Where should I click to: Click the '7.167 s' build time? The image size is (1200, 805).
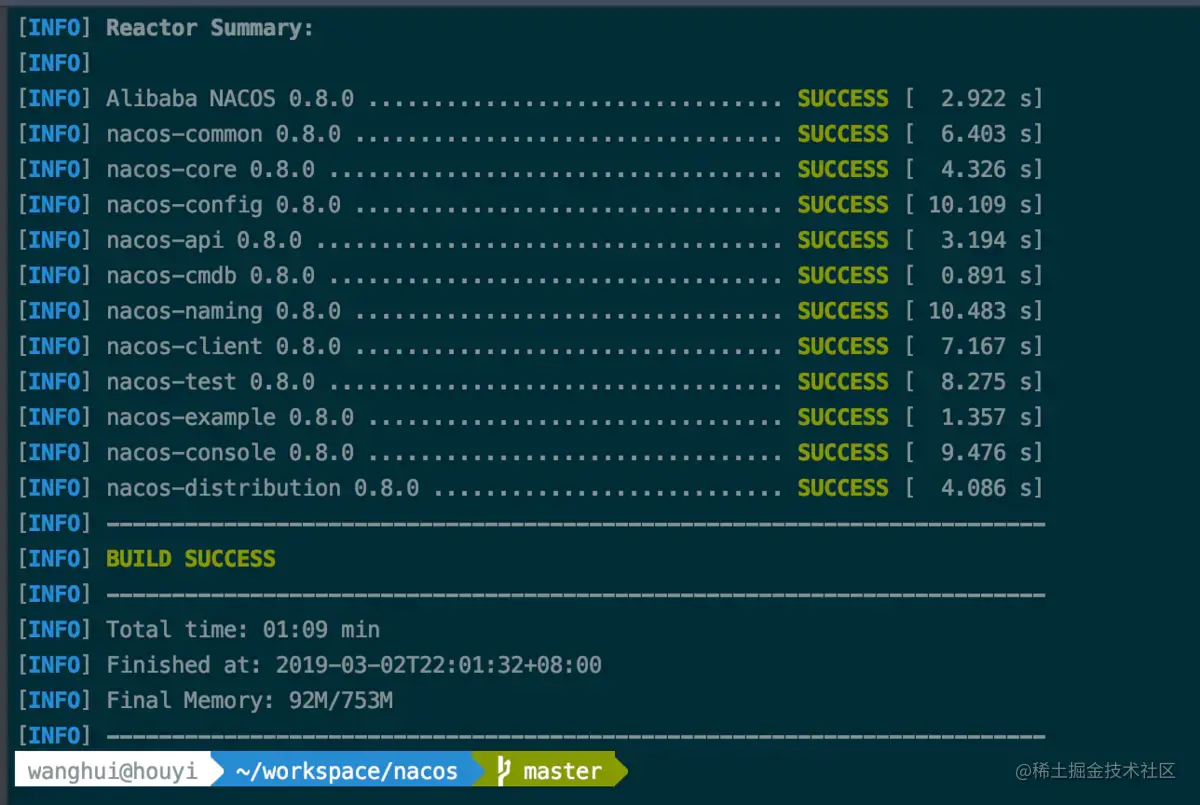[x=985, y=347]
